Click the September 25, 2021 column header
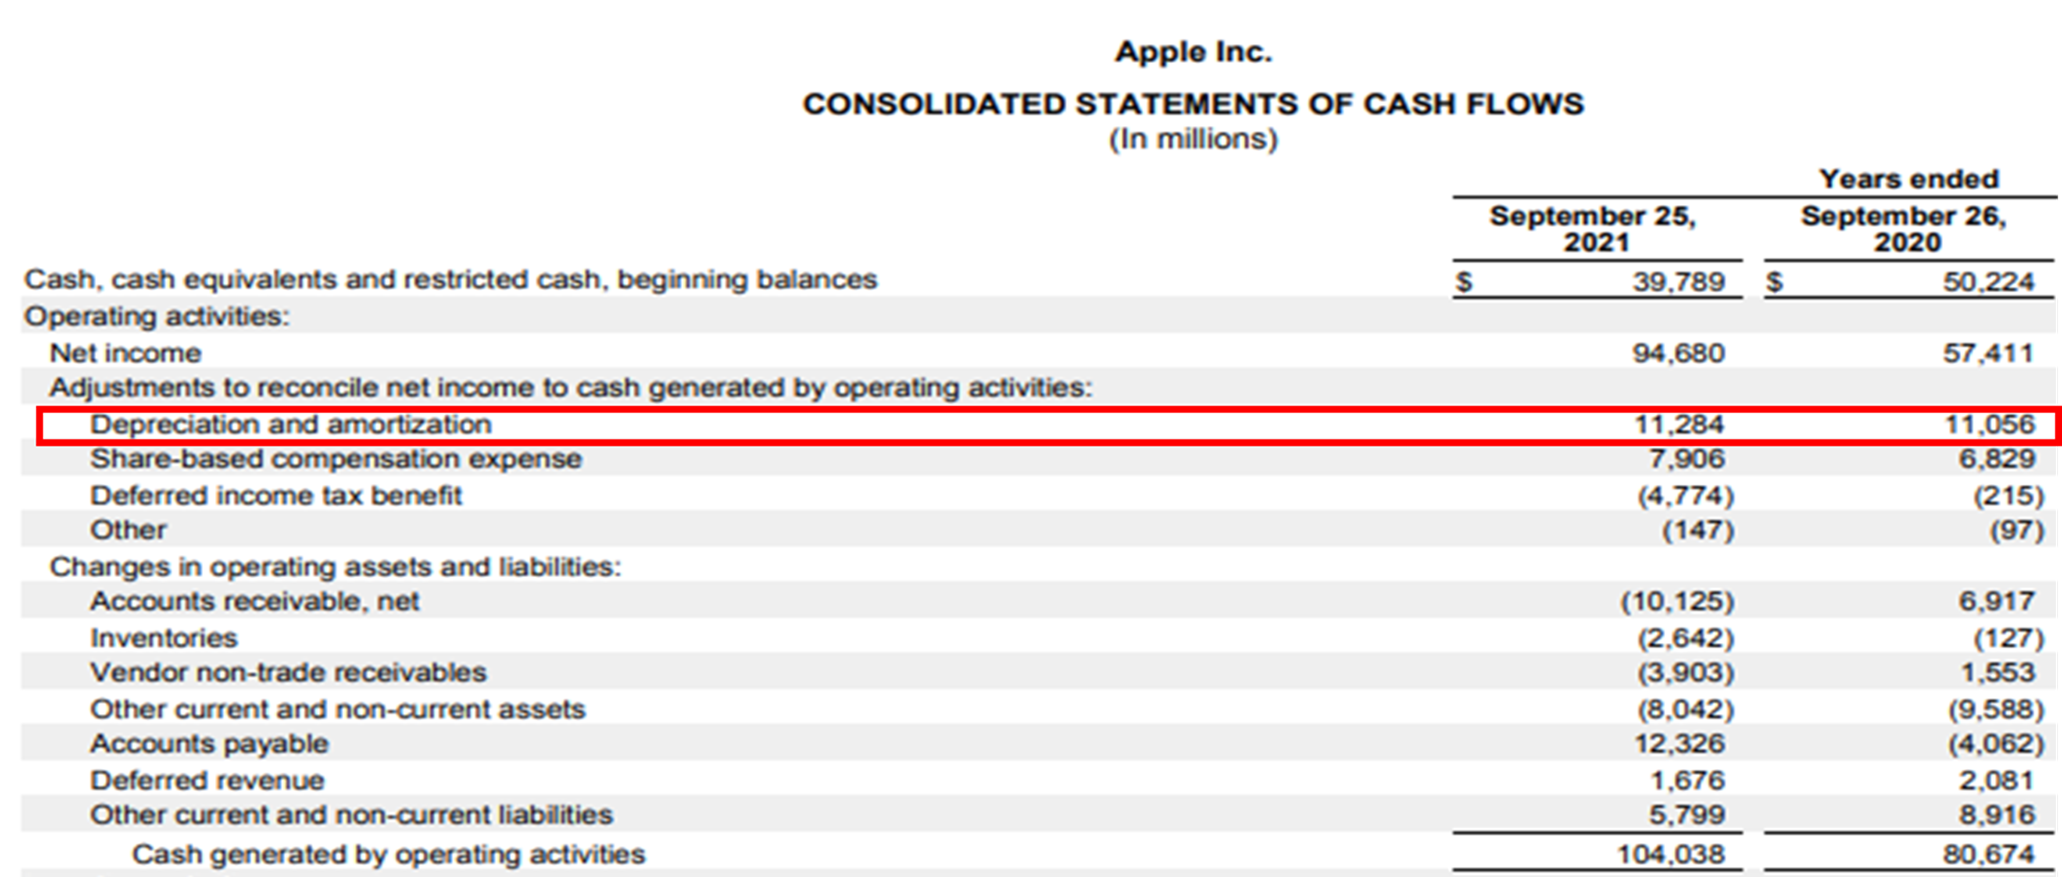This screenshot has width=2062, height=877. [x=1593, y=229]
